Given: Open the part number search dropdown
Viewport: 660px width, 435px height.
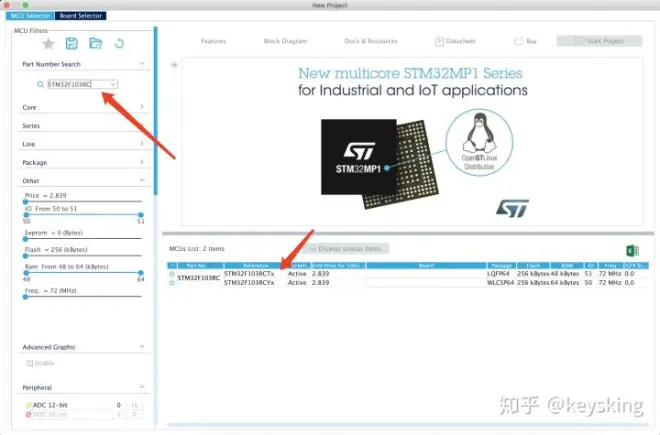Looking at the screenshot, I should point(113,84).
